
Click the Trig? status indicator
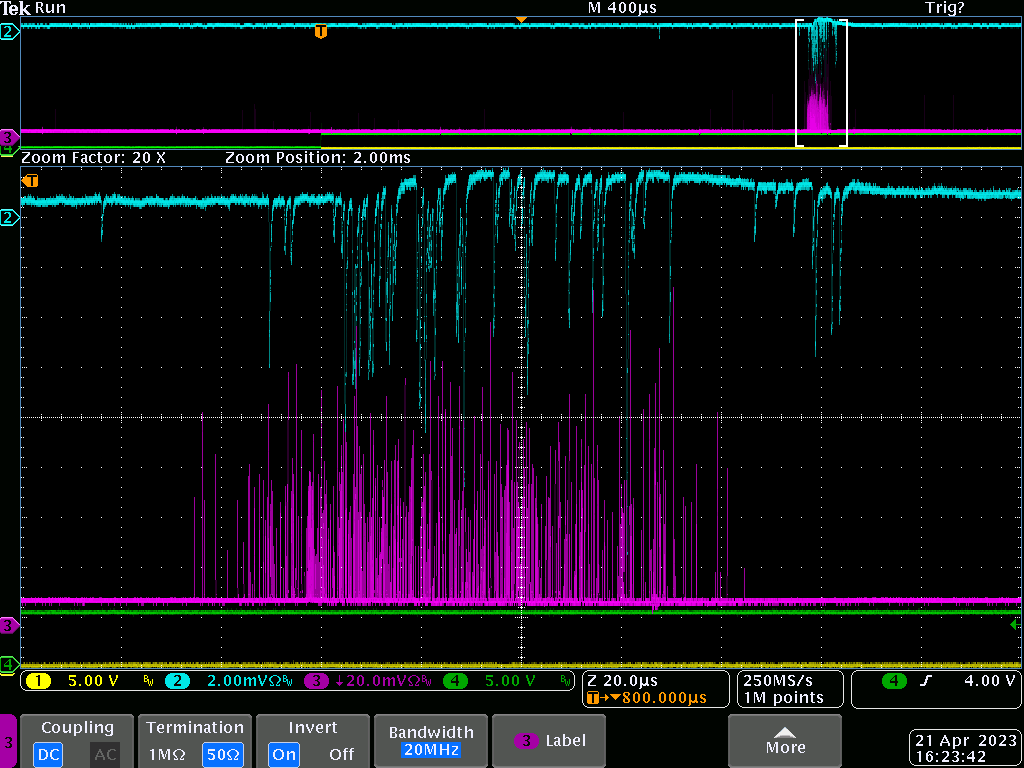pyautogui.click(x=944, y=8)
